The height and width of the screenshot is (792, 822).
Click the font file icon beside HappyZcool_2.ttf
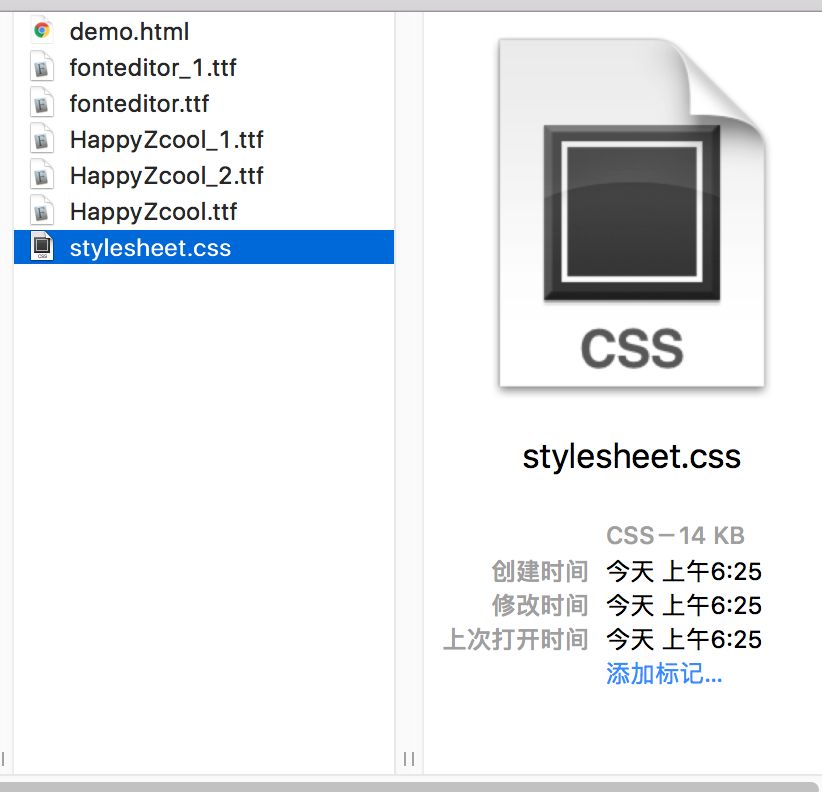point(42,175)
